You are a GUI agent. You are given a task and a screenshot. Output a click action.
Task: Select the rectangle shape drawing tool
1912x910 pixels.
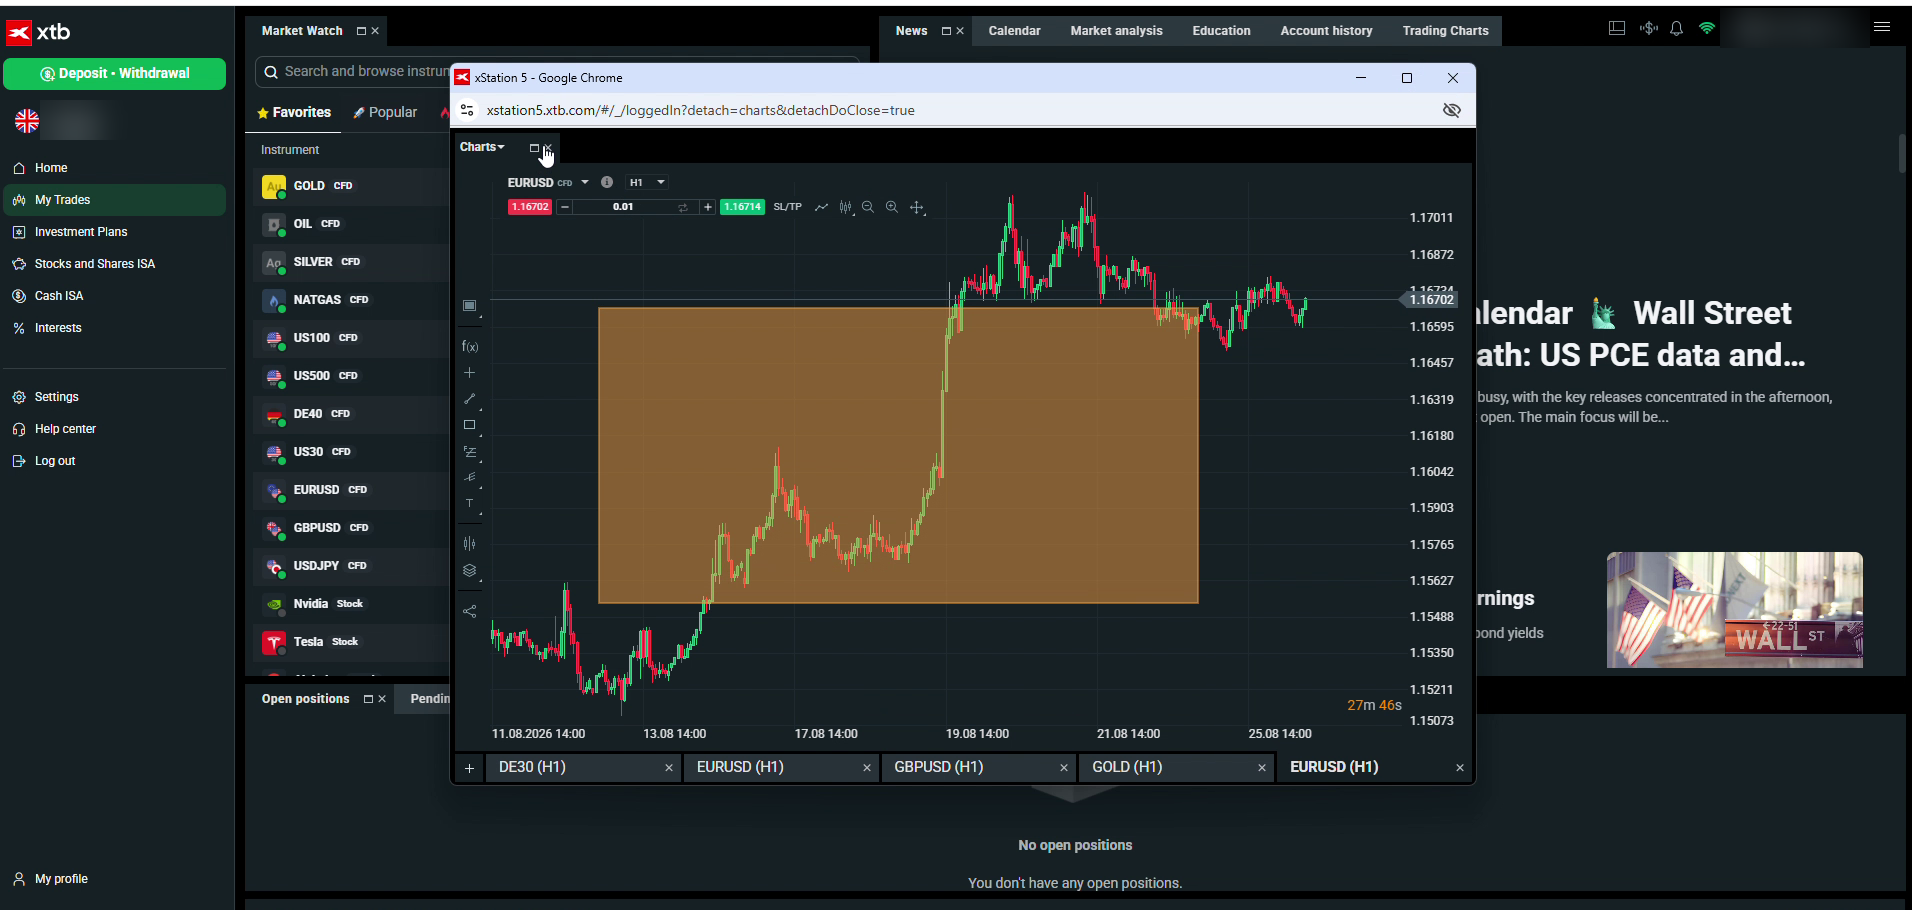469,425
